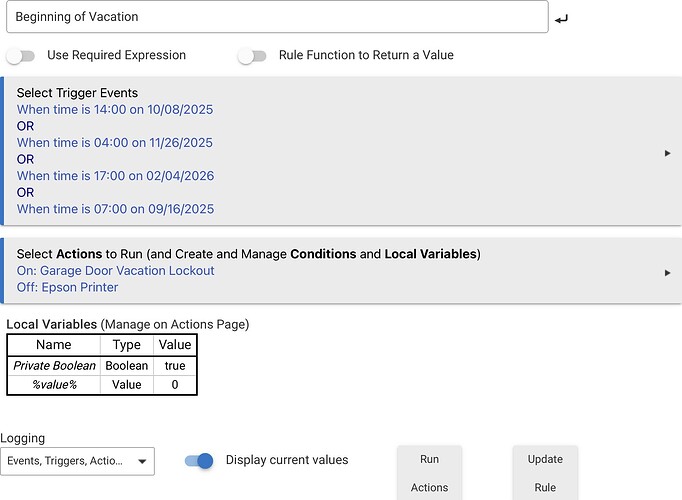This screenshot has width=682, height=500.
Task: Click the %value% variable name cell
Action: click(x=54, y=384)
